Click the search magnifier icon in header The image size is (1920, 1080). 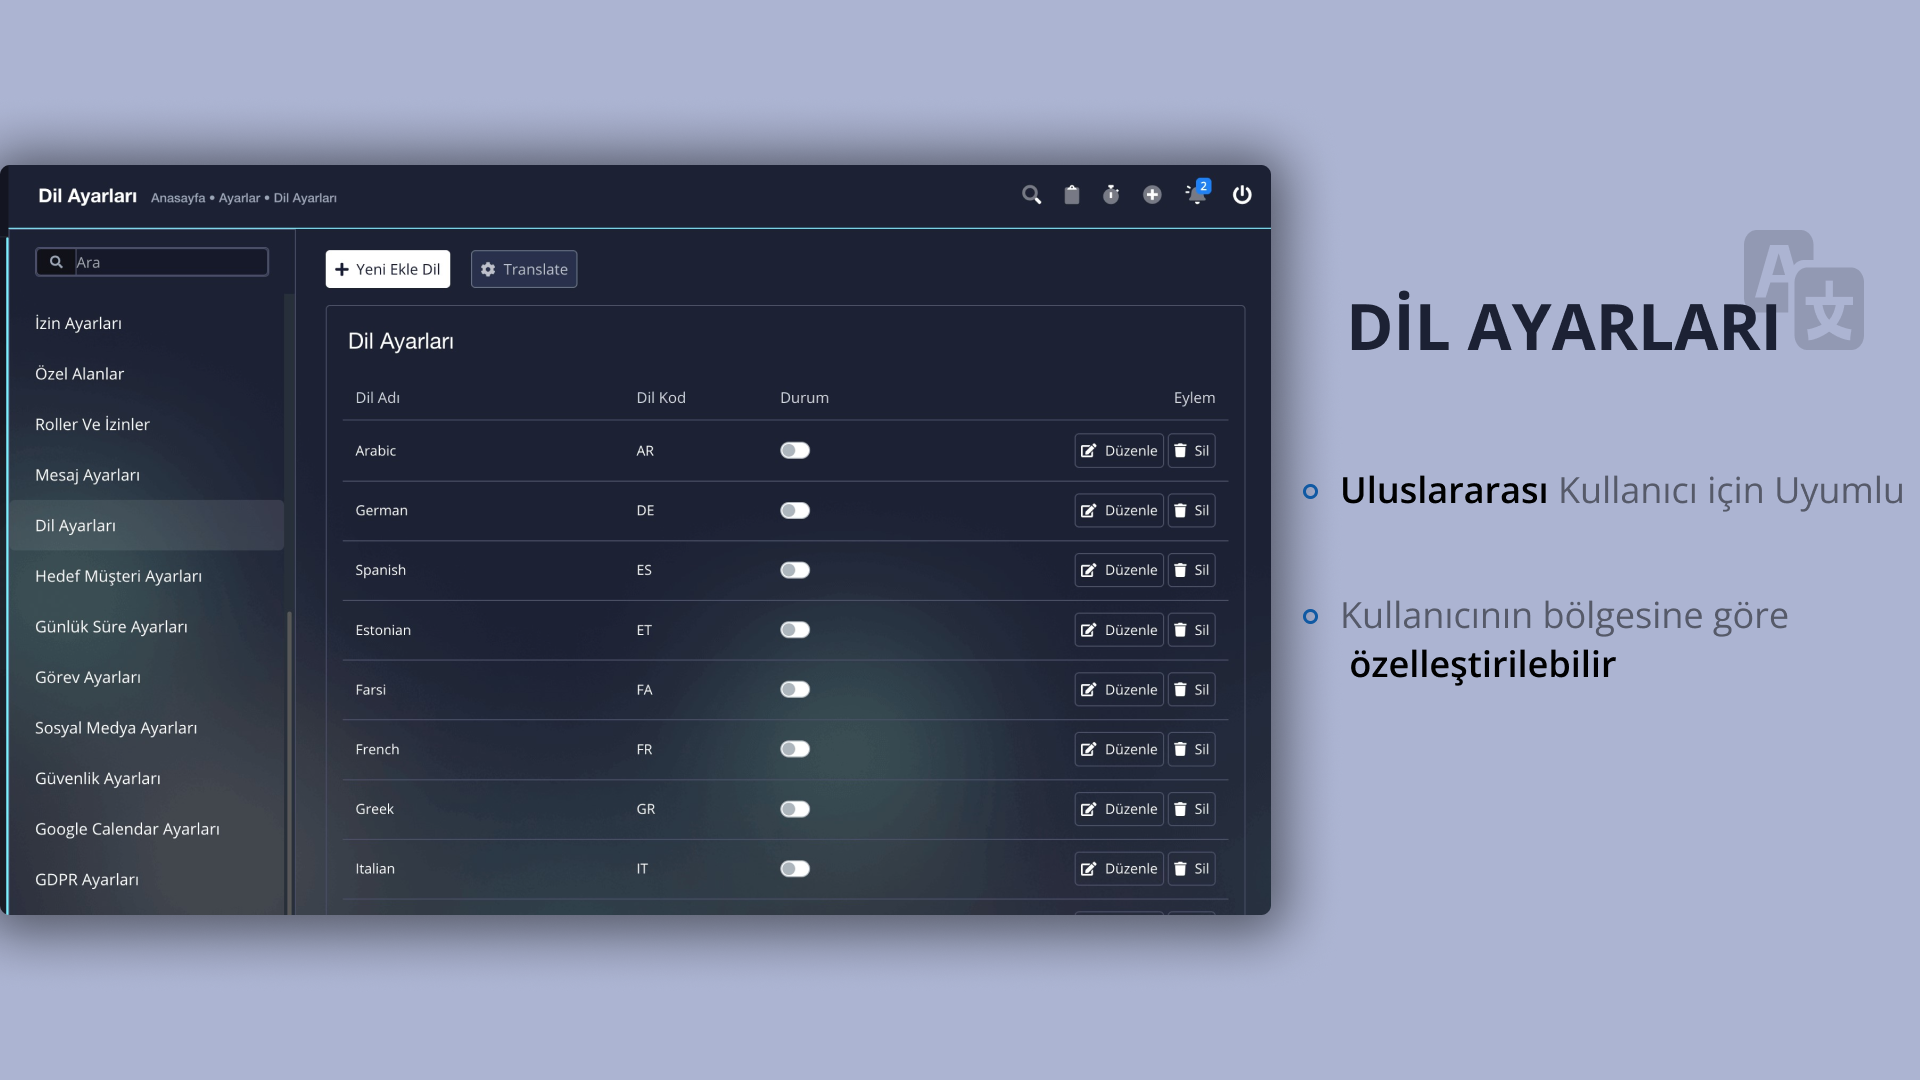(x=1031, y=195)
